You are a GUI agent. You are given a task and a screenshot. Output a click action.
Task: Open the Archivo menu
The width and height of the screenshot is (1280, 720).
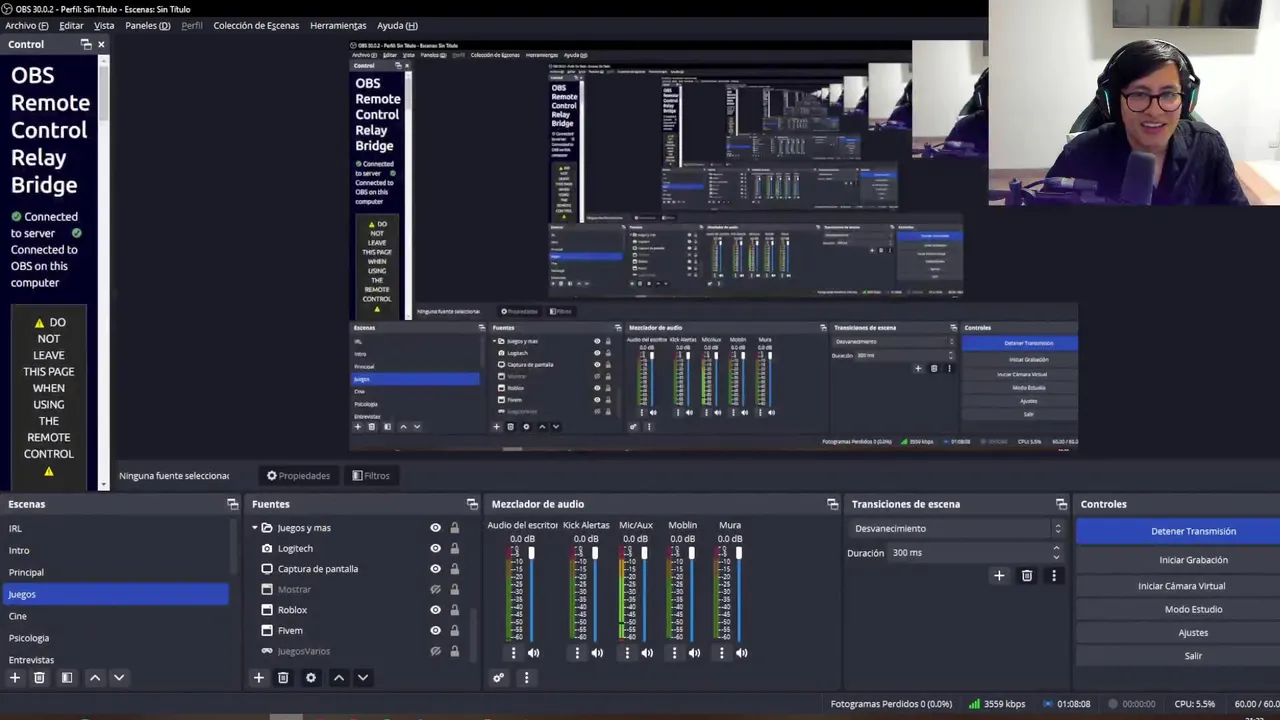click(26, 25)
